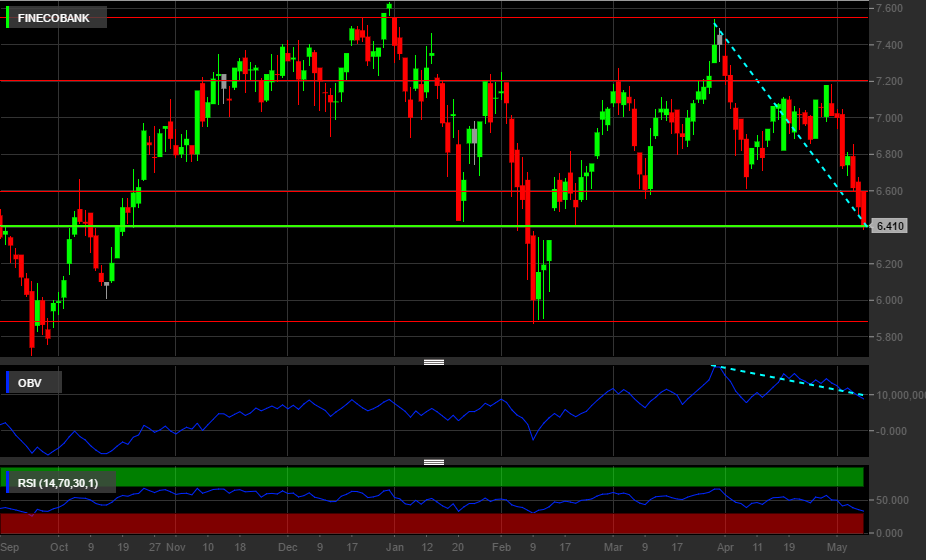Click the OBV 10,000,00 axis value
Viewport: 926px width, 560px height.
click(901, 395)
